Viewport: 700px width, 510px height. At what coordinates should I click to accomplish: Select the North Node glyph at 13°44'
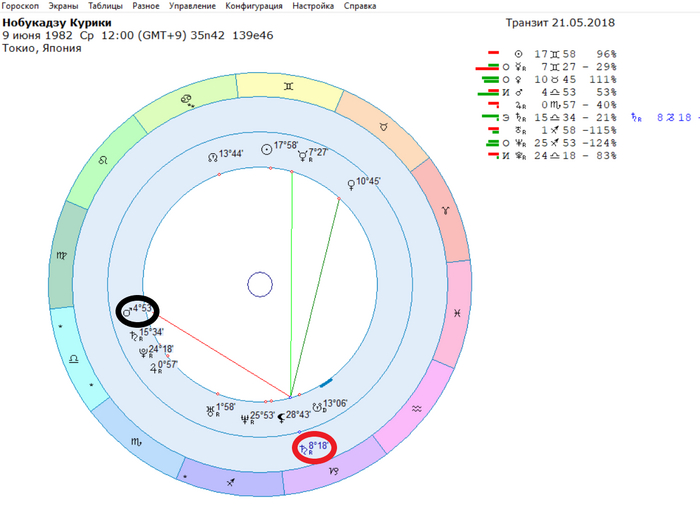[213, 157]
